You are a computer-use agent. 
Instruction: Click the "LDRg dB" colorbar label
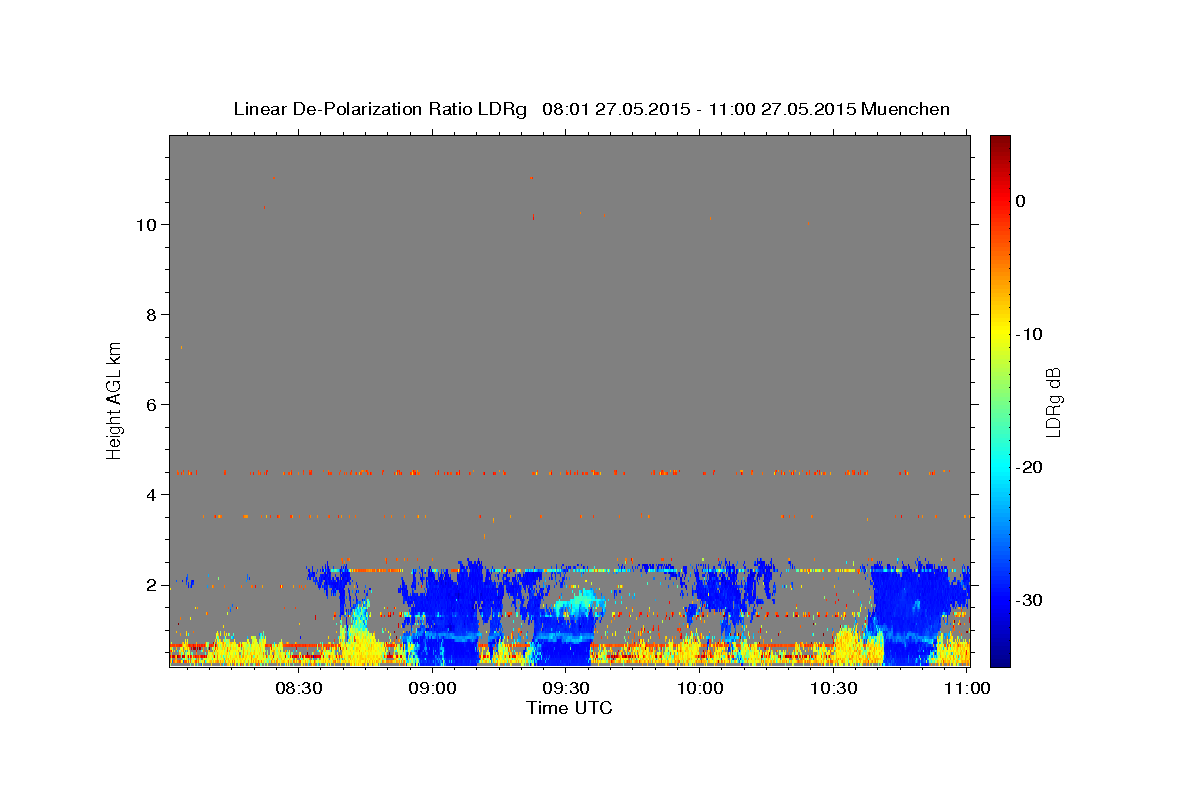click(x=1053, y=401)
